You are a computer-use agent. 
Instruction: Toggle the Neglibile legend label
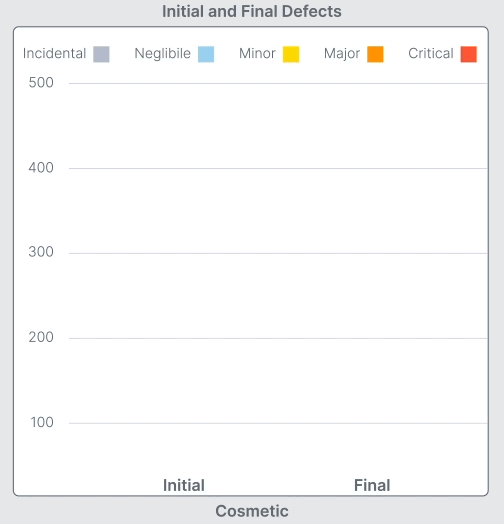click(x=162, y=53)
